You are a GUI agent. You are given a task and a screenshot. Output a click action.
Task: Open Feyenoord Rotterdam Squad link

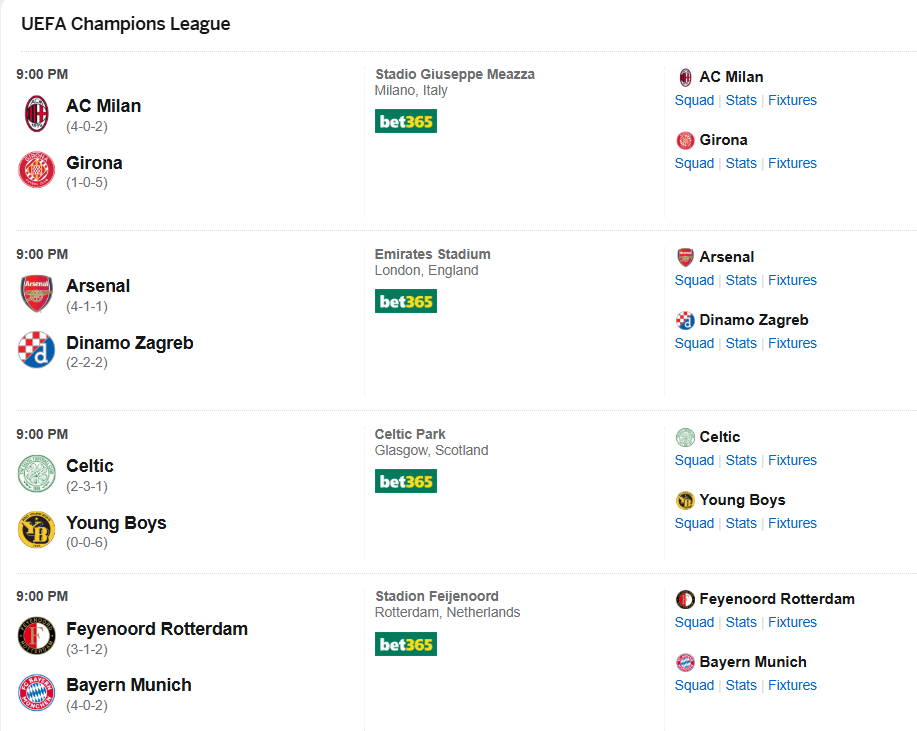pyautogui.click(x=694, y=622)
